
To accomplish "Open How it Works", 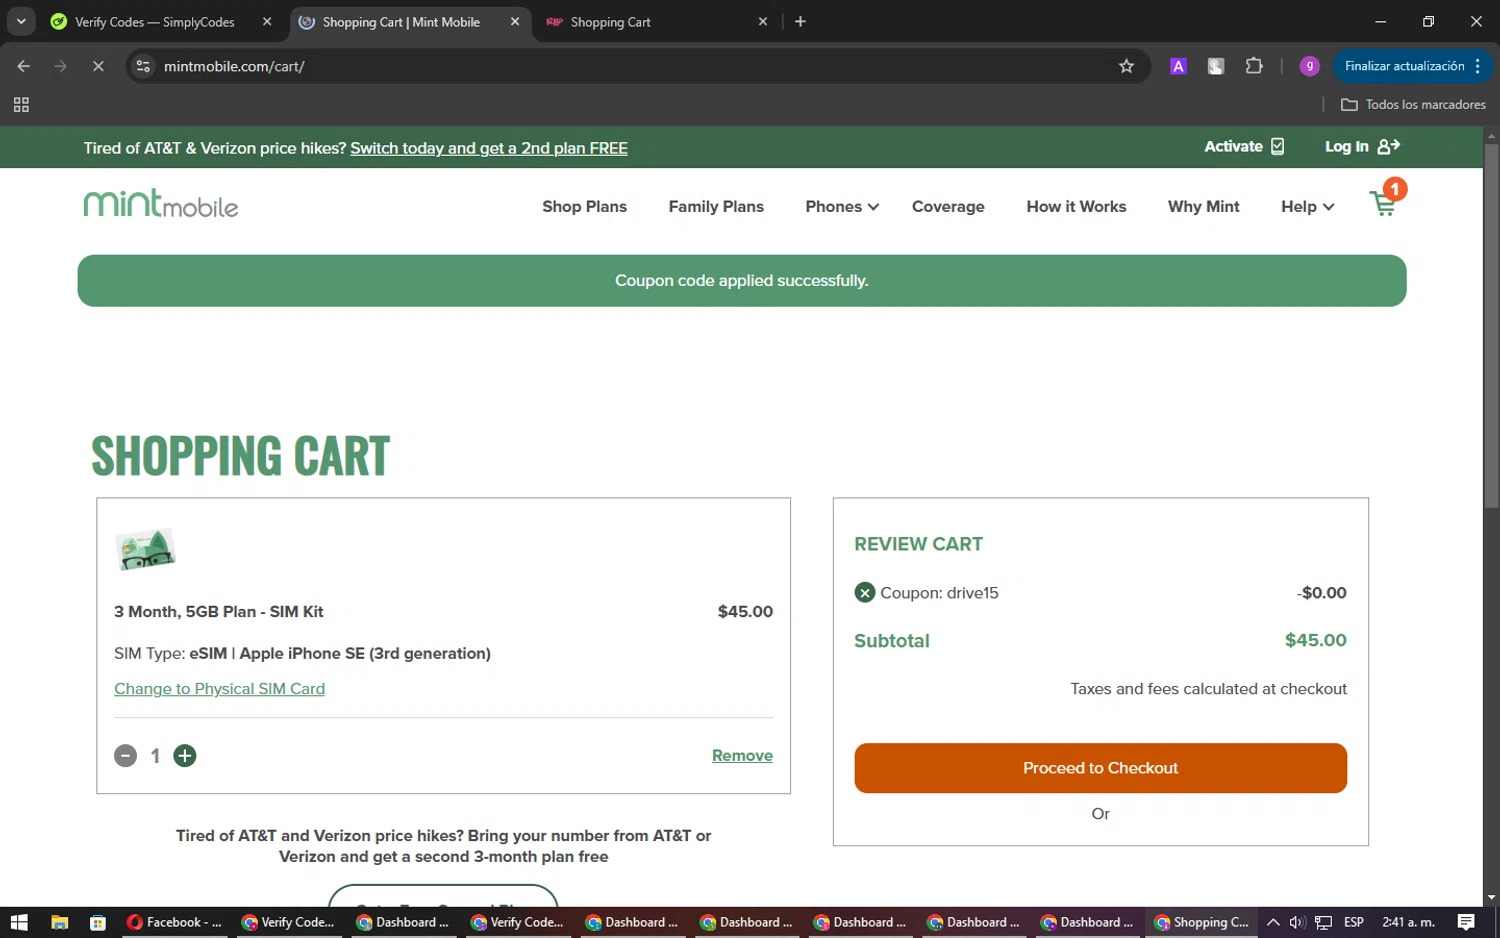I will (x=1076, y=206).
